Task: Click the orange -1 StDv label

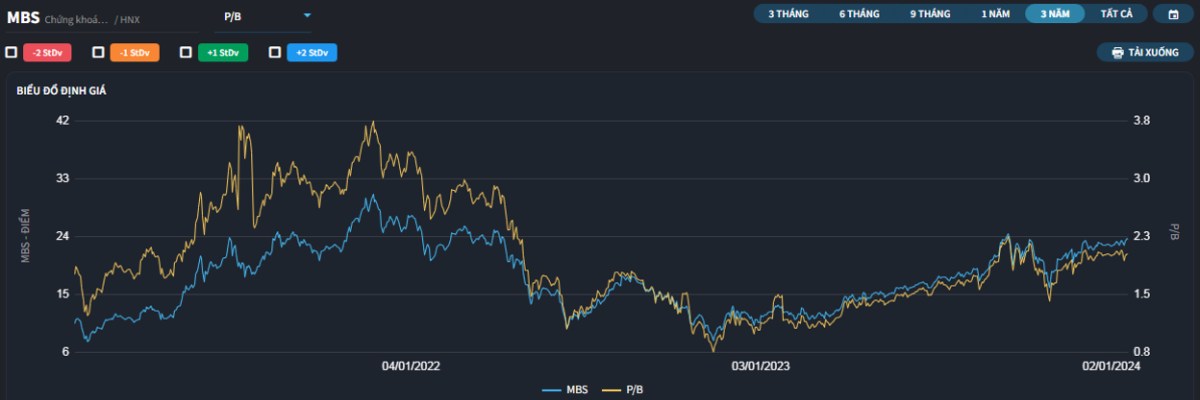Action: coord(135,52)
